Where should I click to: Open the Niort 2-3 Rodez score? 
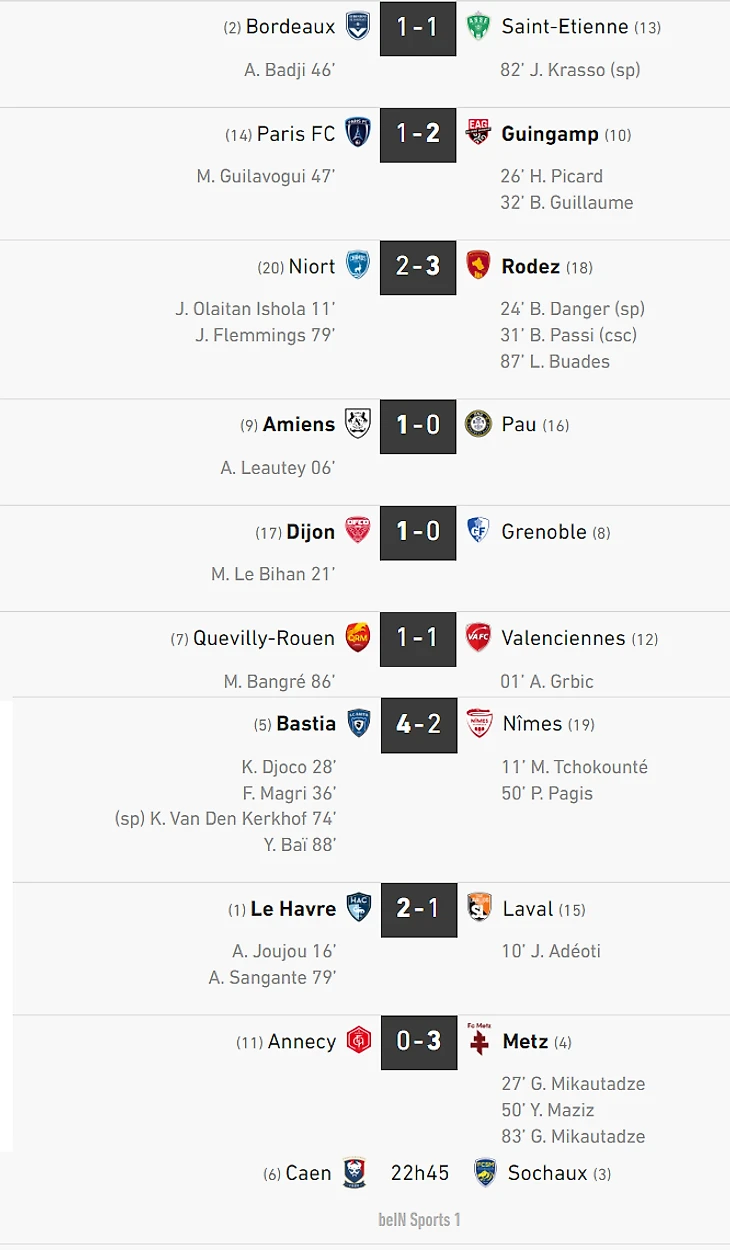[418, 267]
